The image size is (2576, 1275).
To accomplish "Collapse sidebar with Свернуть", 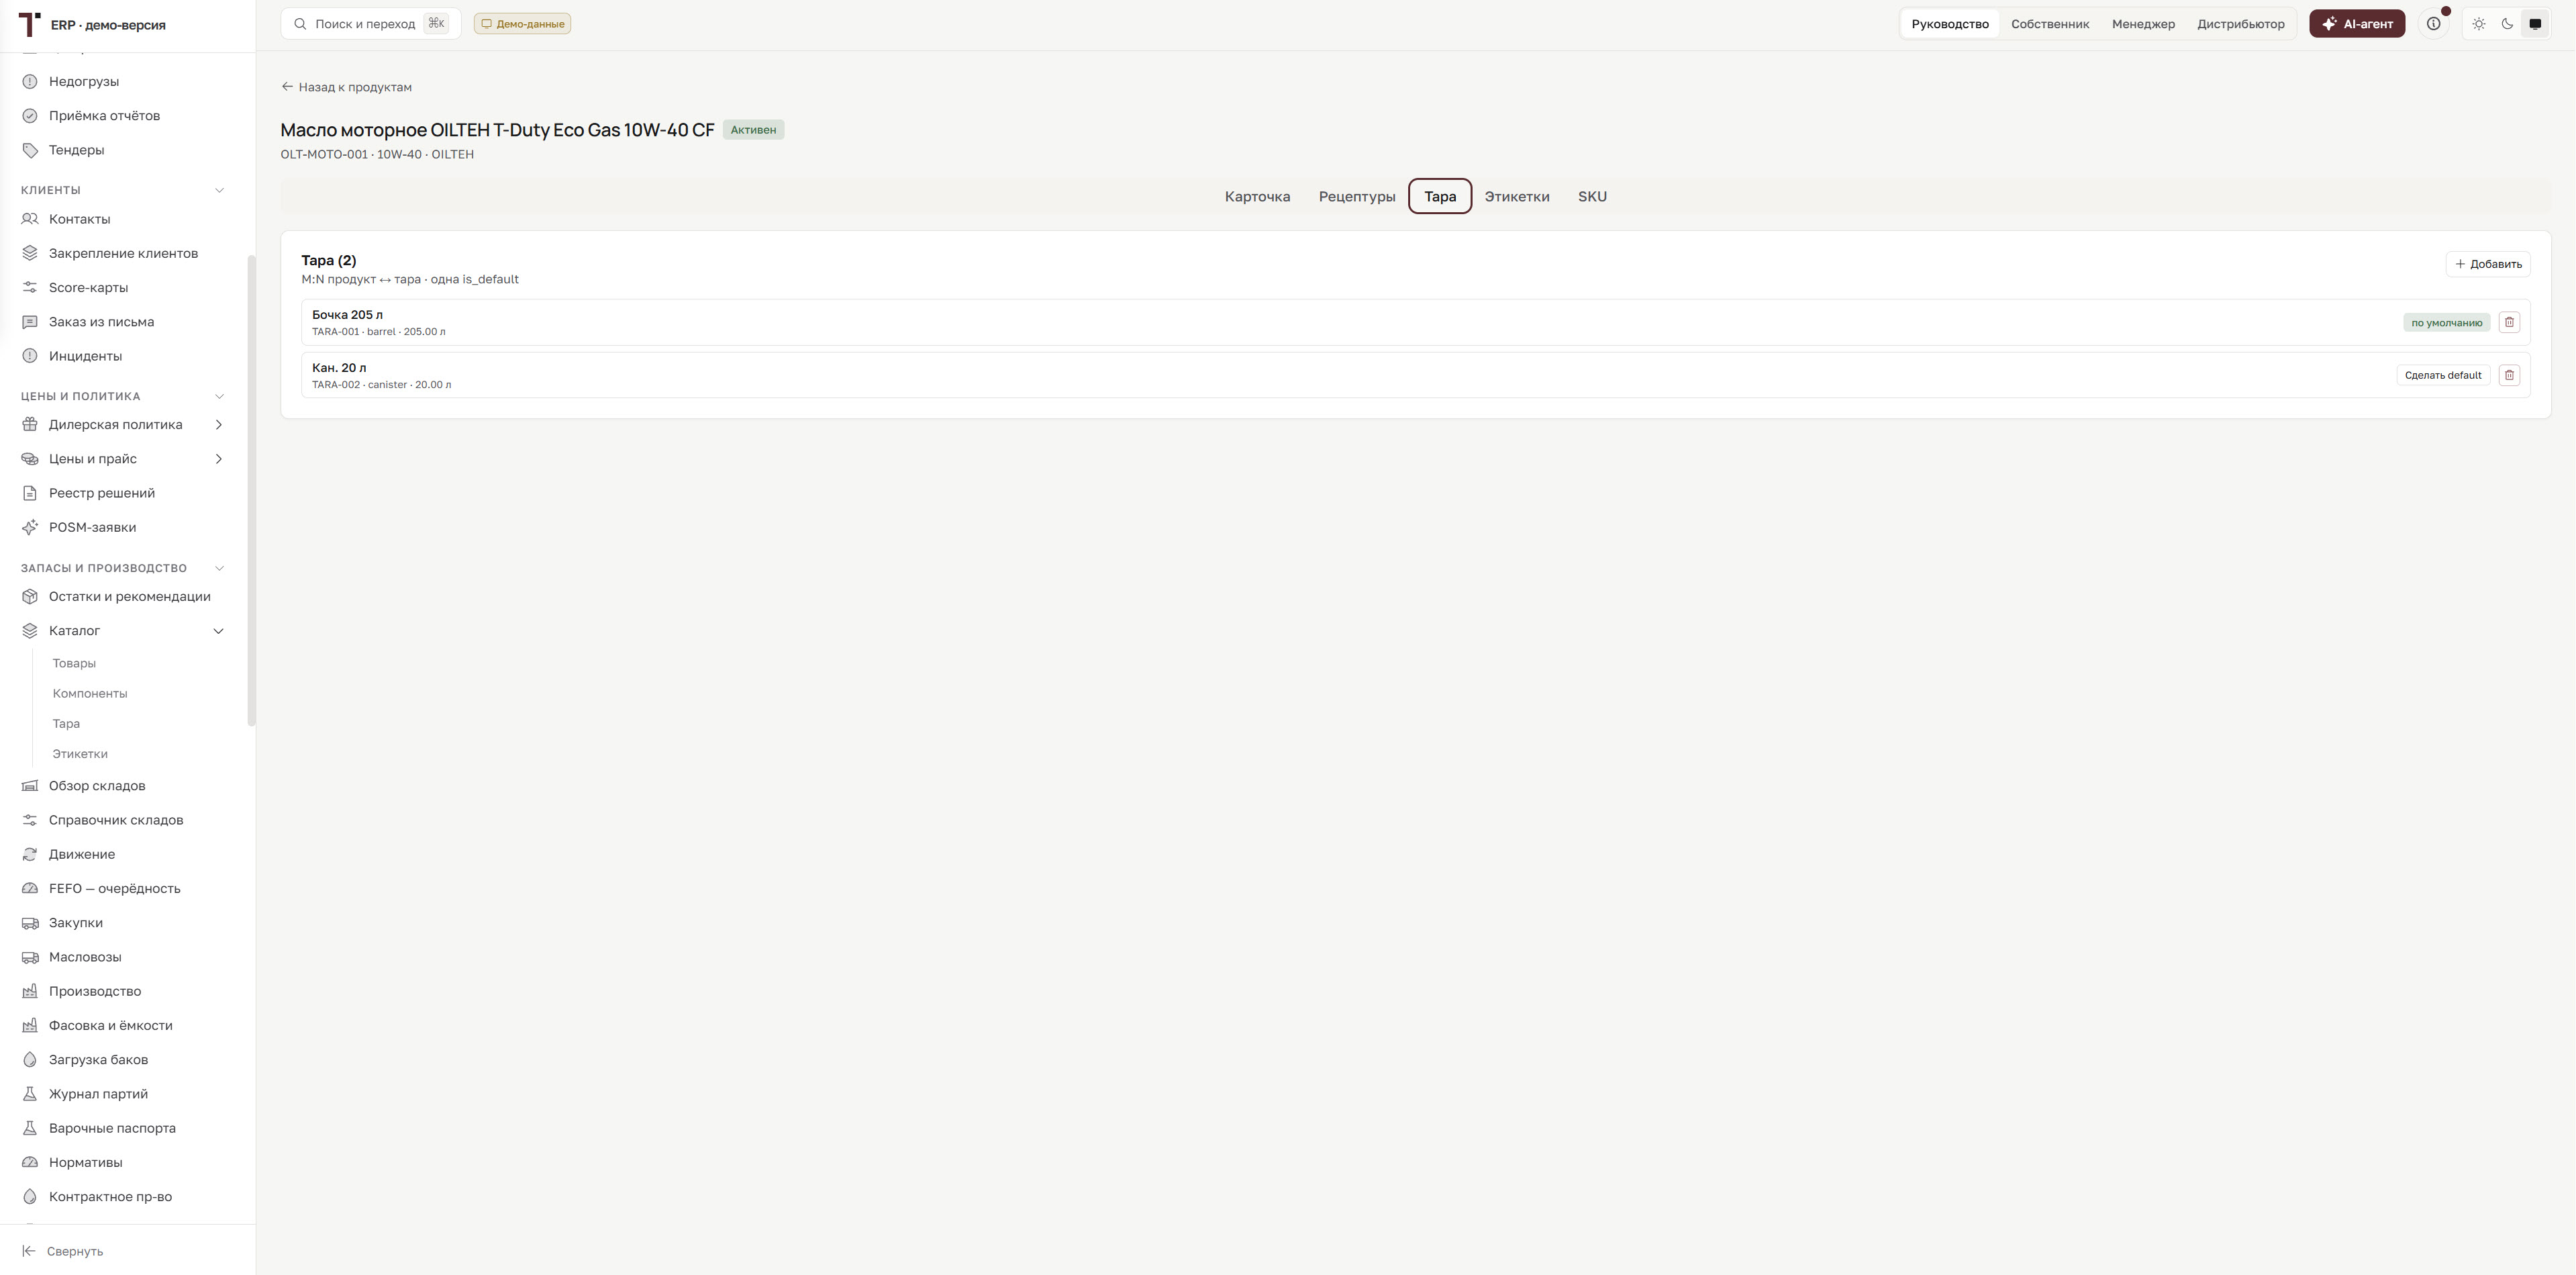I will (64, 1251).
